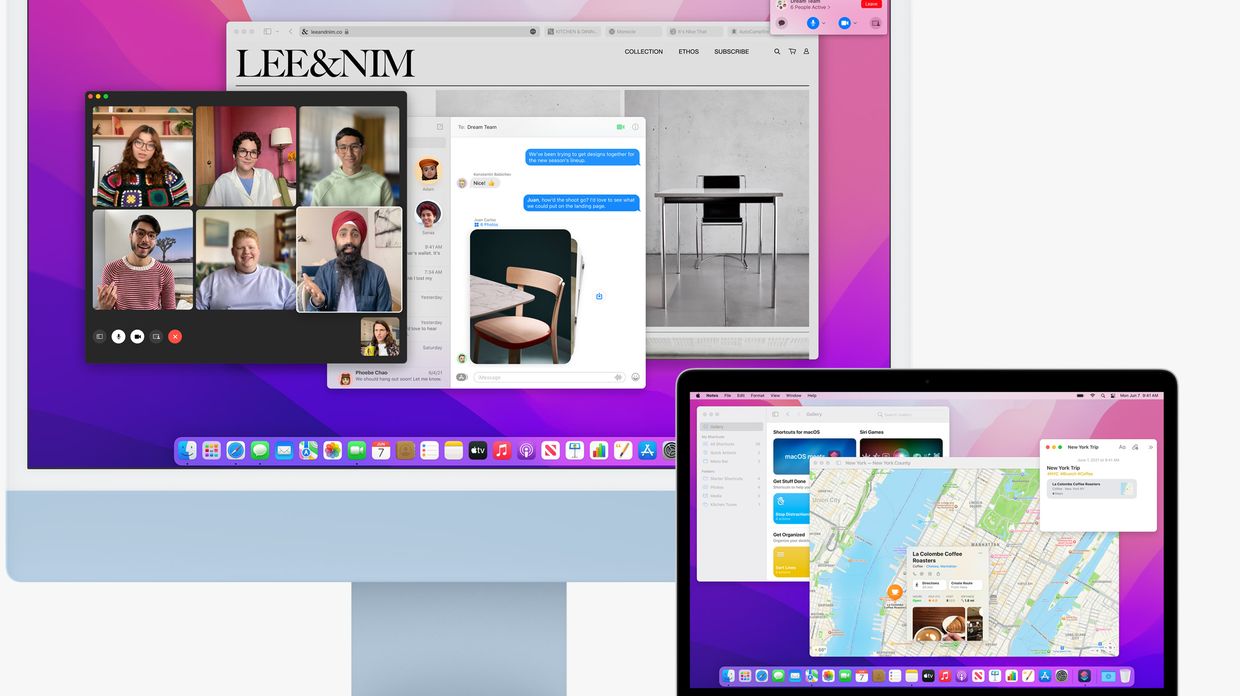
Task: Toggle the Safari sidebar
Action: click(x=267, y=32)
